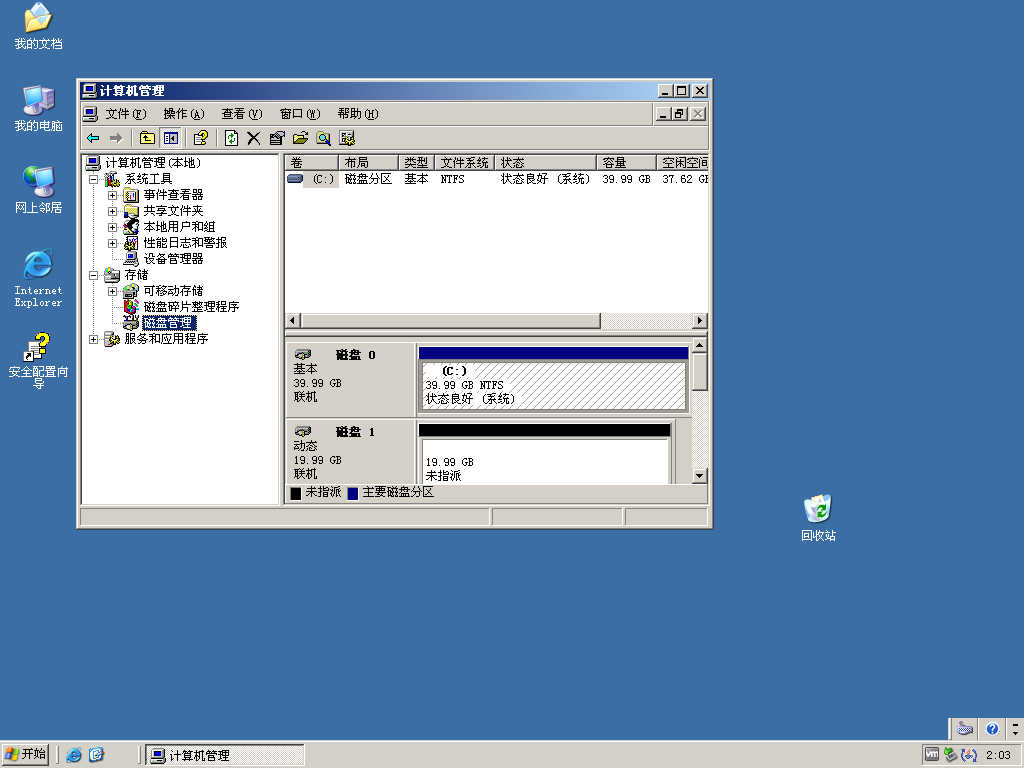Open 安全配置向导 desktop icon

tap(39, 361)
